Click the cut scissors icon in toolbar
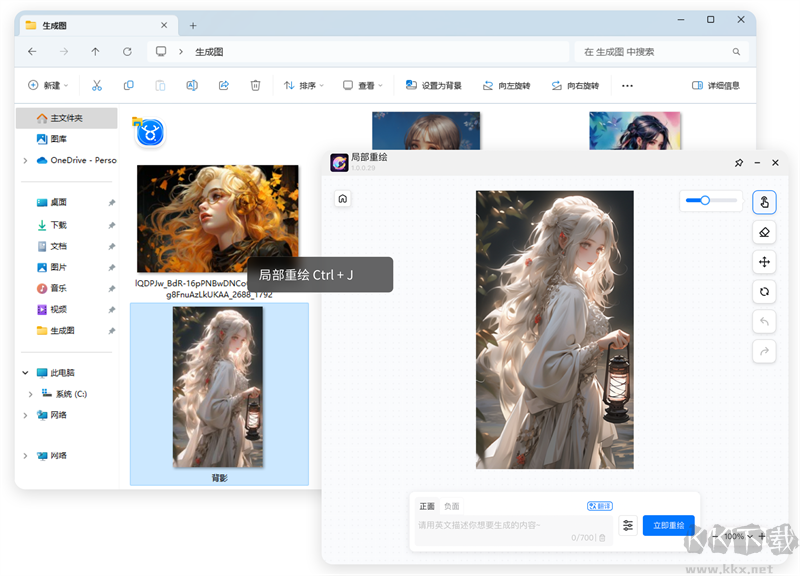 tap(97, 86)
